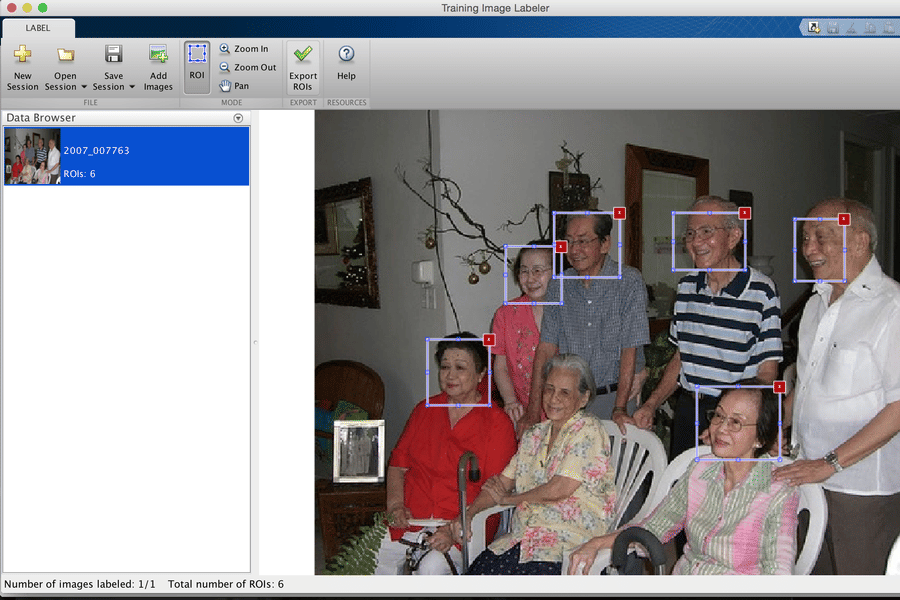This screenshot has width=900, height=600.
Task: Click the Open Session folder icon
Action: click(x=65, y=56)
